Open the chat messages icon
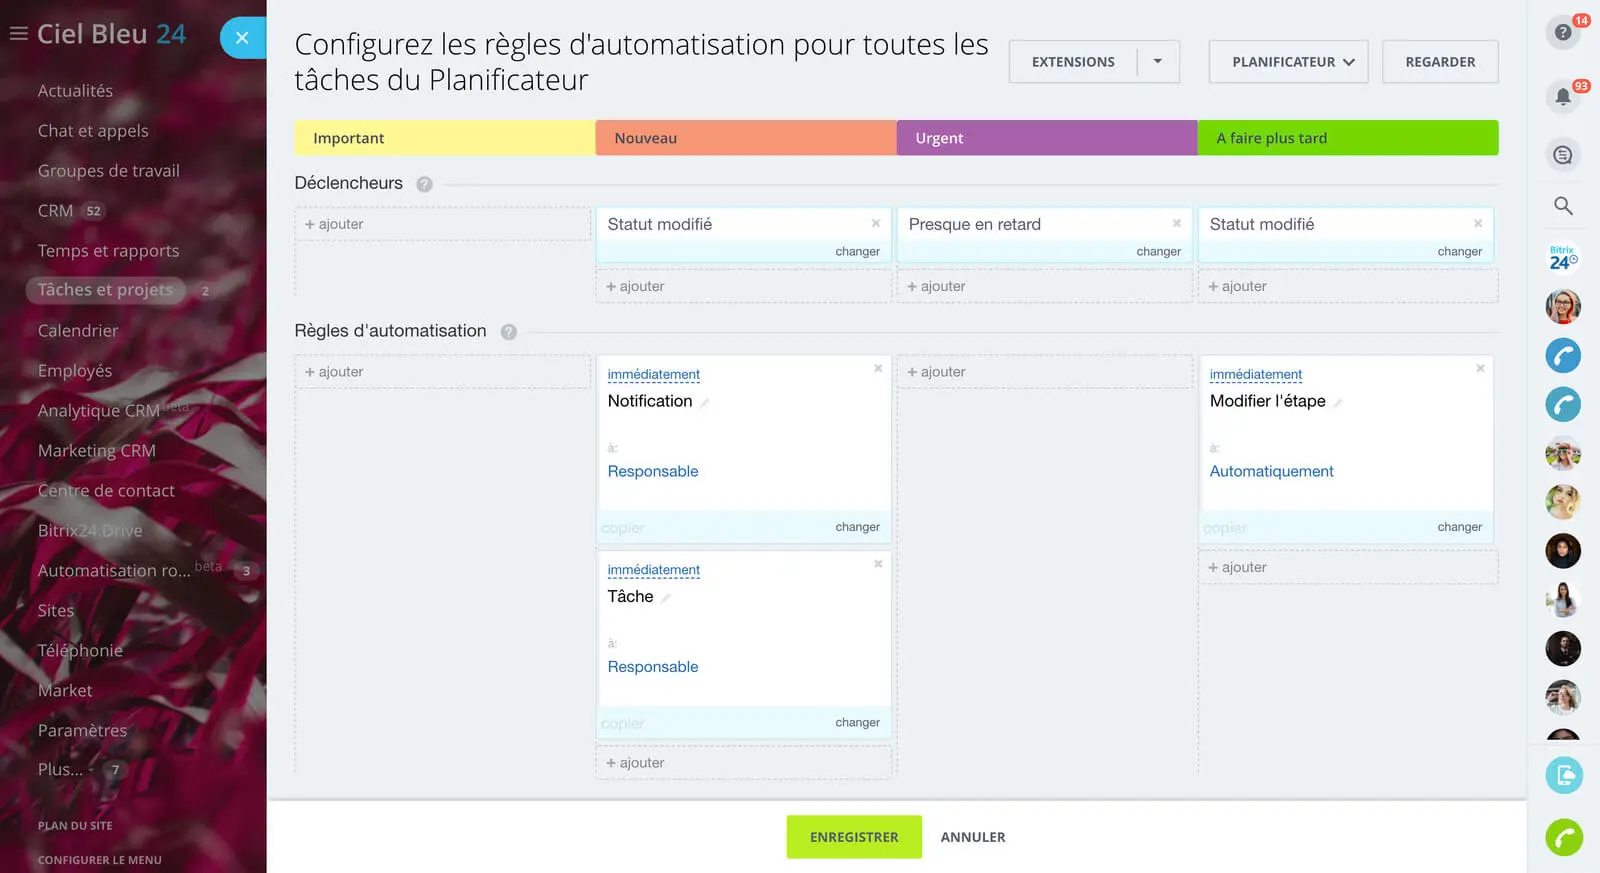The width and height of the screenshot is (1600, 873). pyautogui.click(x=1562, y=155)
